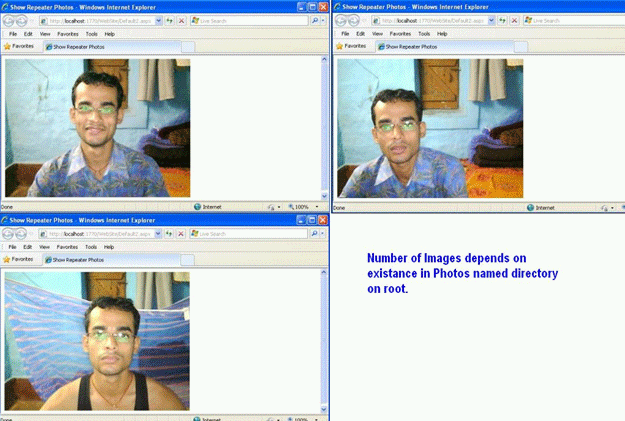Screen dimensions: 625x421
Task: Open View menu in top-left IE window
Action: pos(45,34)
